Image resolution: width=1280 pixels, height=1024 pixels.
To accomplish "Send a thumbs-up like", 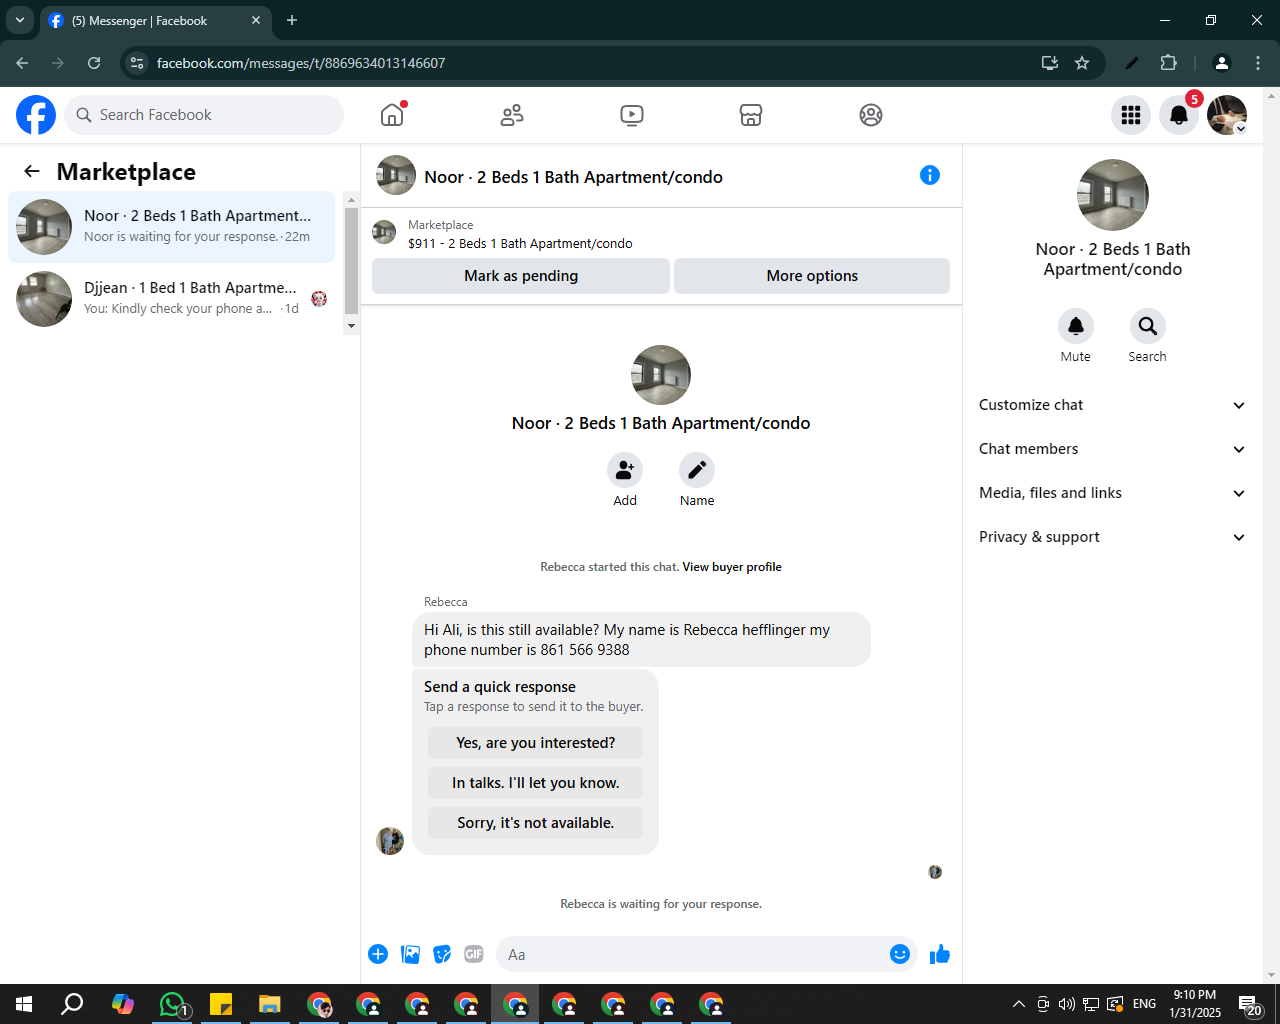I will 940,954.
